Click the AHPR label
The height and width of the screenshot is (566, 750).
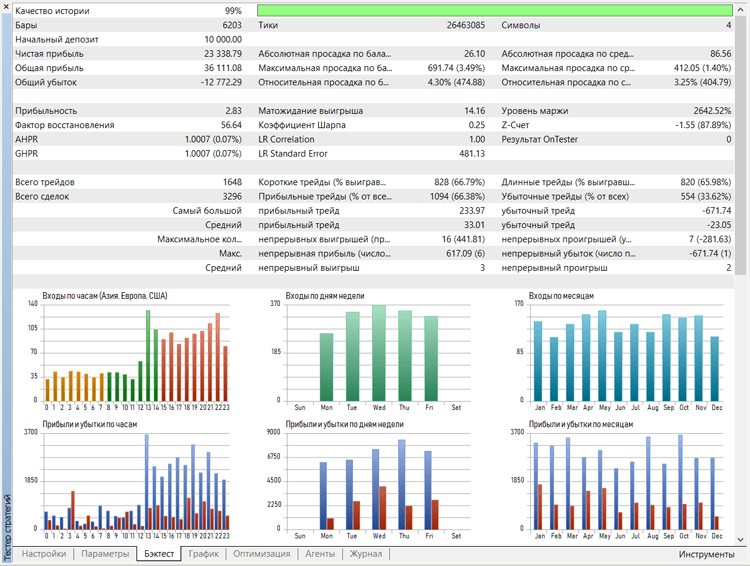pyautogui.click(x=26, y=139)
